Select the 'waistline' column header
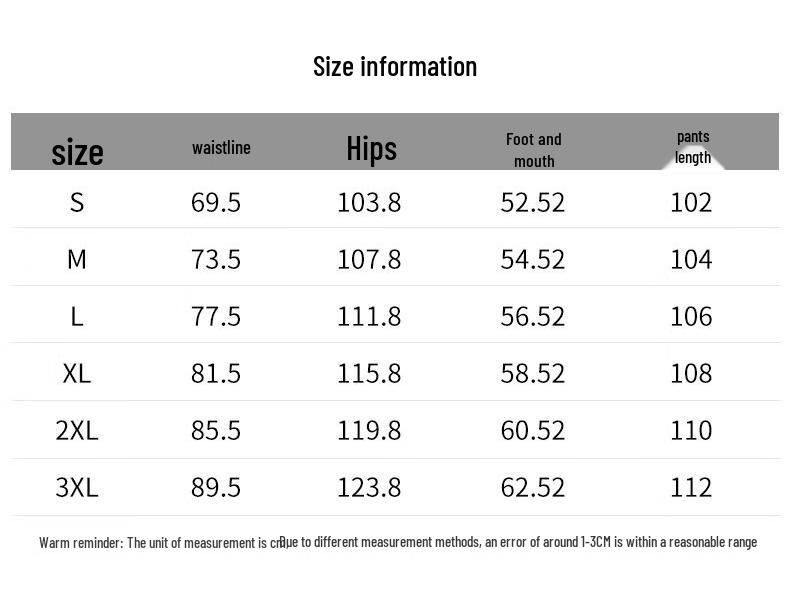This screenshot has width=790, height=593. pyautogui.click(x=221, y=148)
